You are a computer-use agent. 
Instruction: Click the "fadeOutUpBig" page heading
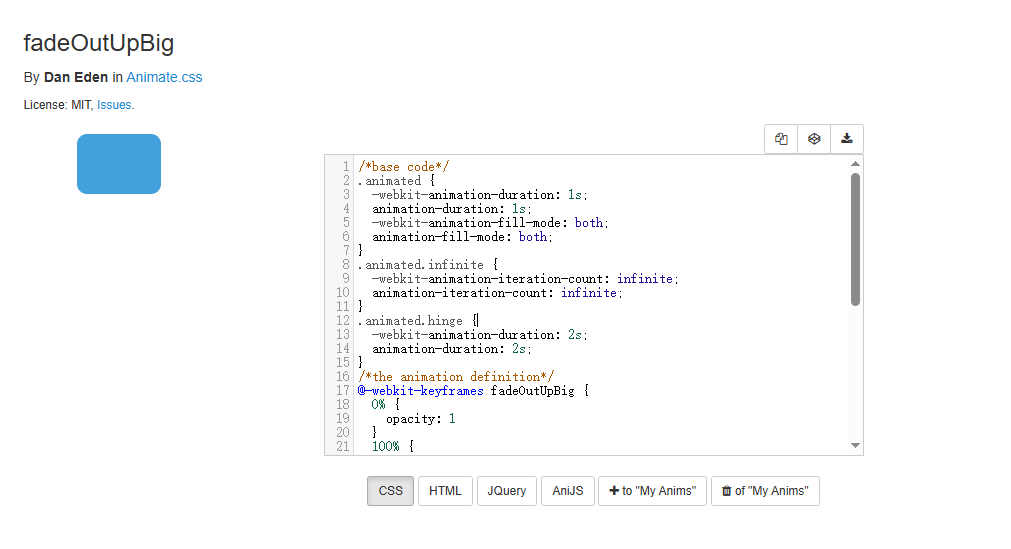click(99, 43)
